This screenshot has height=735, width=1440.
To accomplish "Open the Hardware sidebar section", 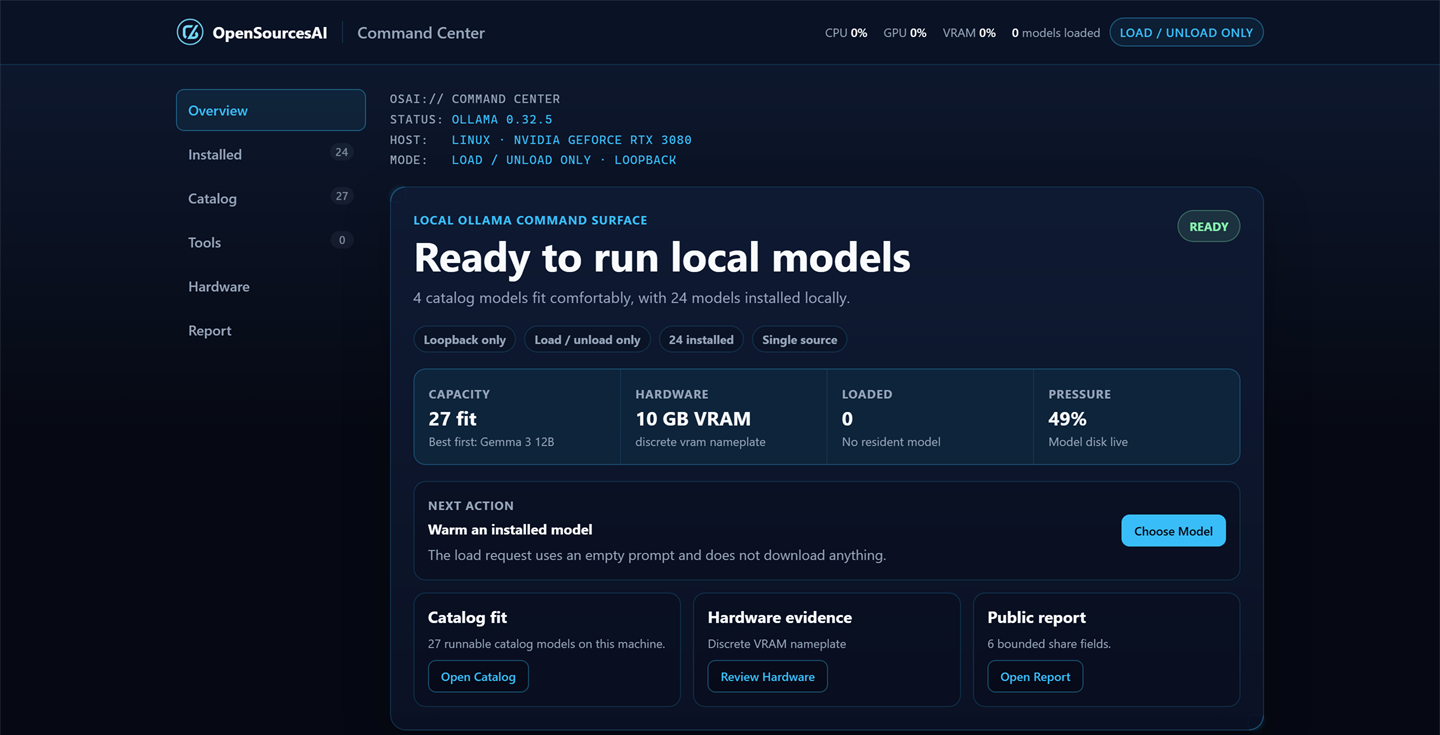I will (x=271, y=286).
